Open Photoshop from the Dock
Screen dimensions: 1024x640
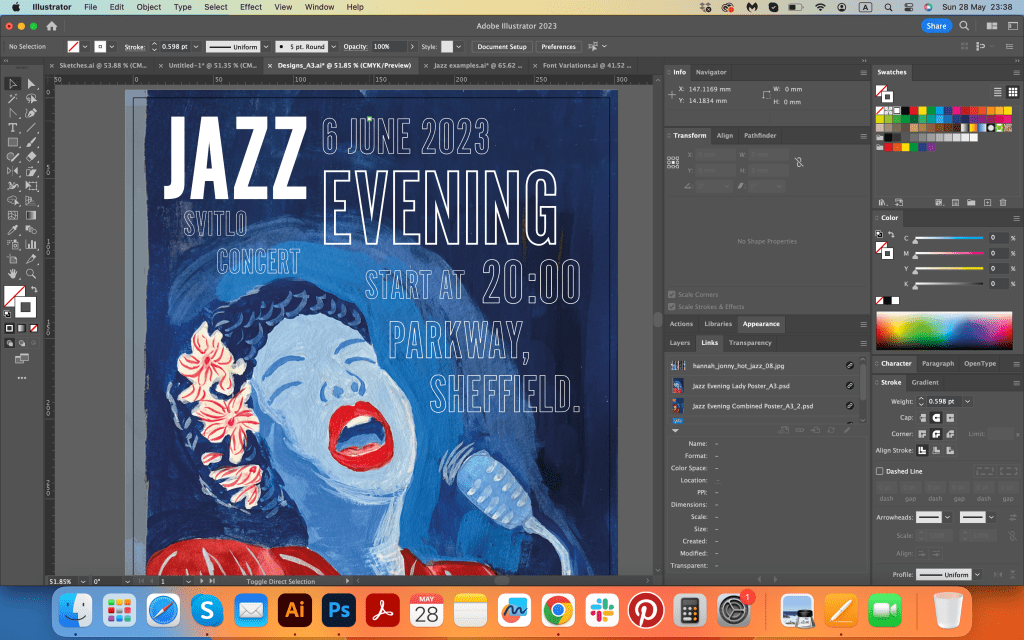pyautogui.click(x=338, y=609)
